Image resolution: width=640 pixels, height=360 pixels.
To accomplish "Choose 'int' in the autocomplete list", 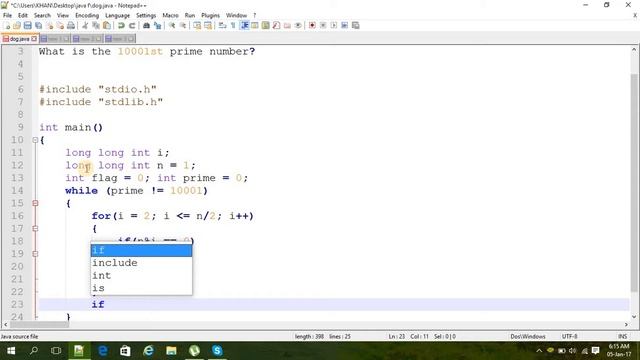I will tap(141, 276).
